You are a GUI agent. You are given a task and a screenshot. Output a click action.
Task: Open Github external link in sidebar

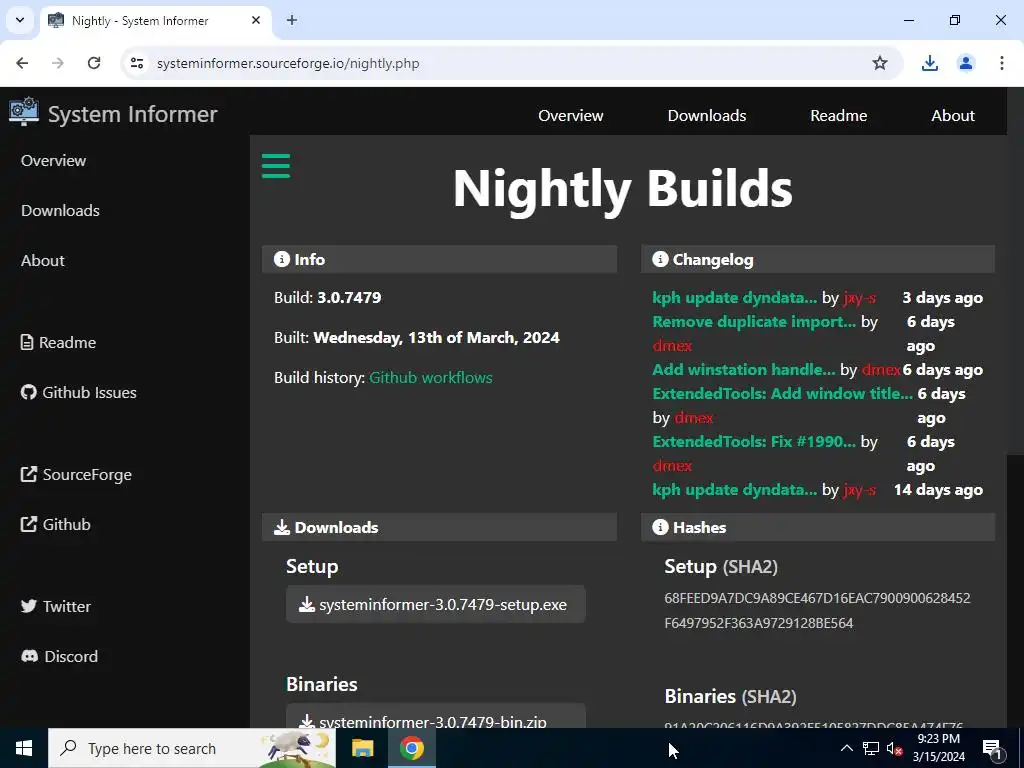[56, 524]
